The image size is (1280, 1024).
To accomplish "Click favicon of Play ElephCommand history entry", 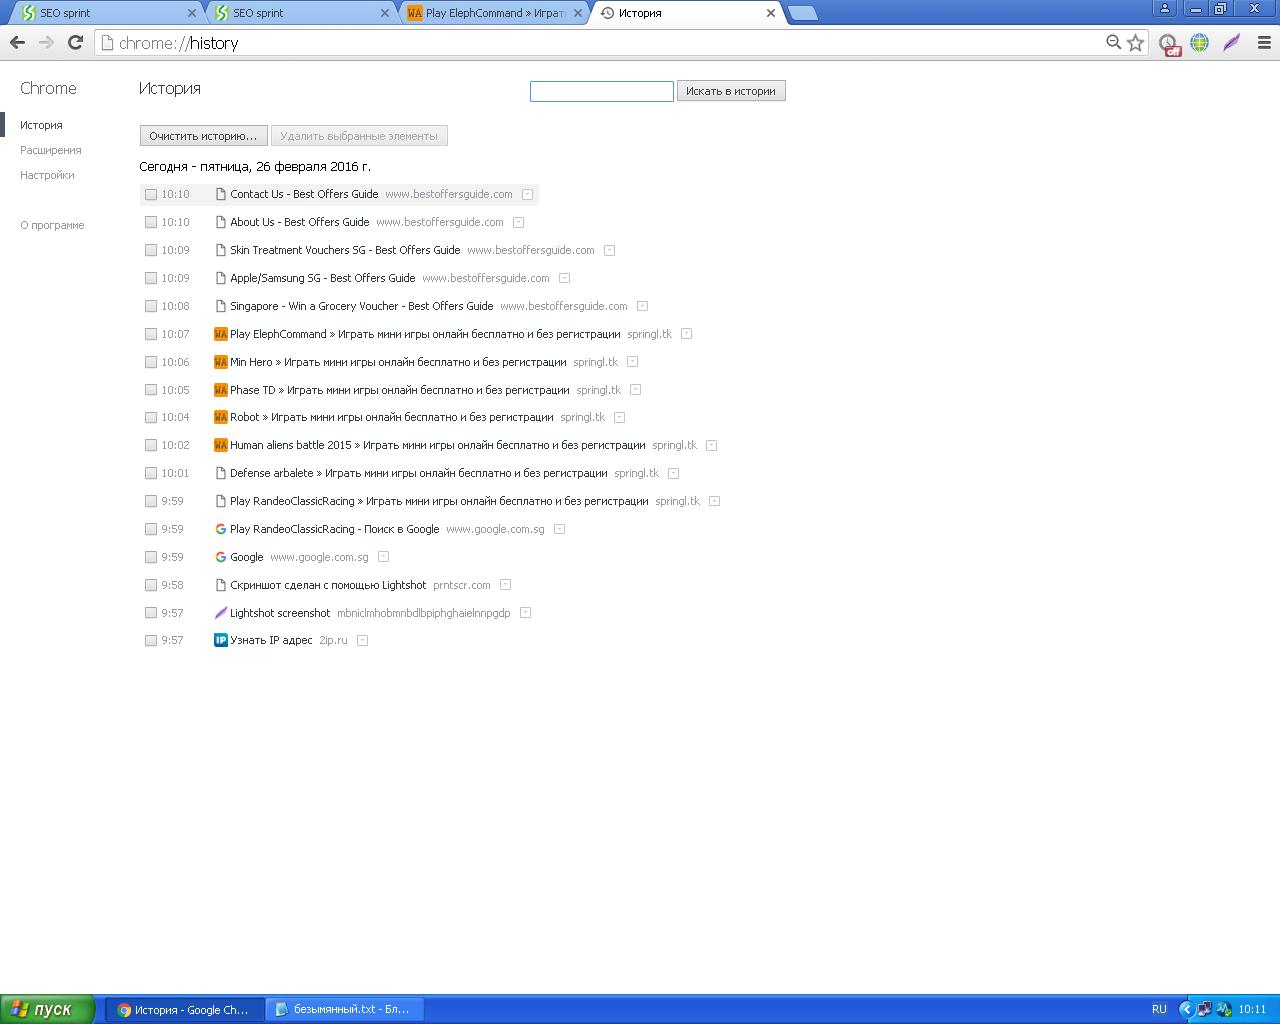I will point(221,334).
